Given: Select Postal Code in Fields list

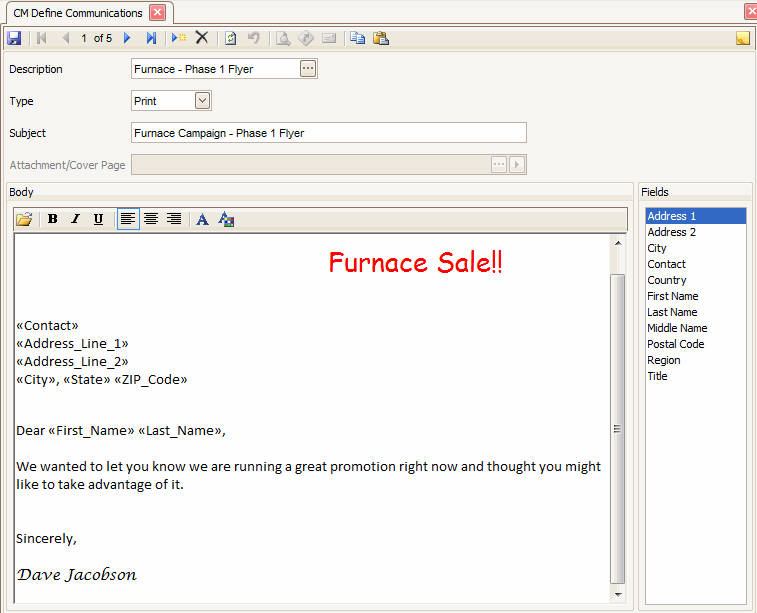Looking at the screenshot, I should [675, 344].
